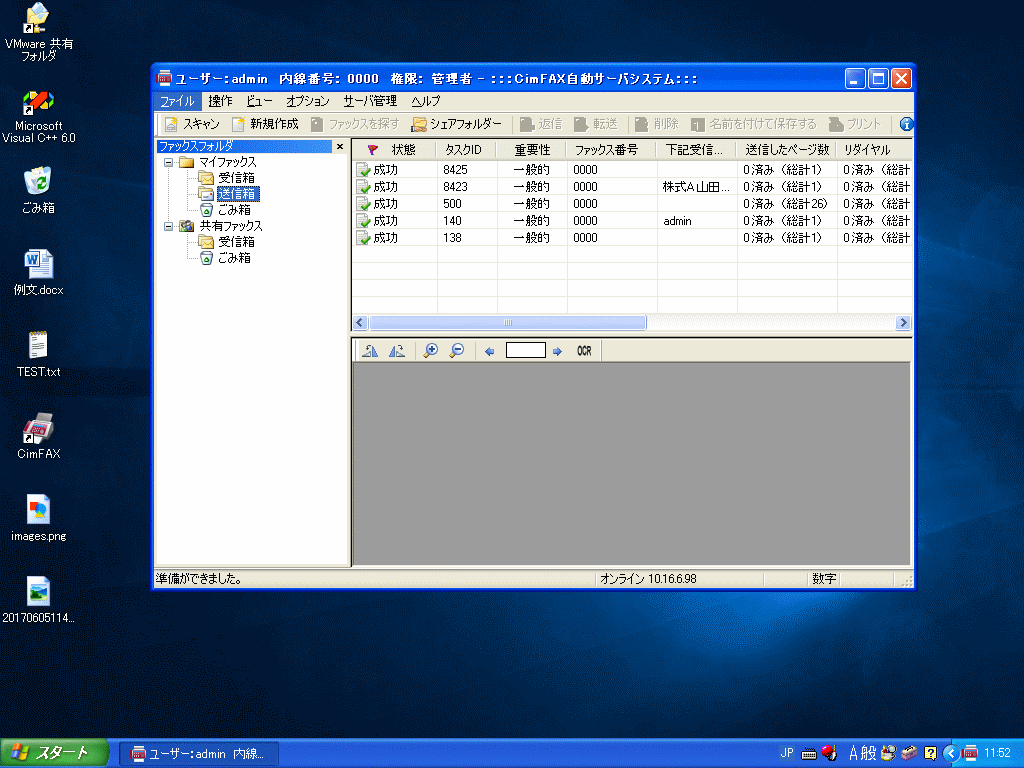Click the fax list scroll left arrow
This screenshot has height=768, width=1024.
(360, 323)
